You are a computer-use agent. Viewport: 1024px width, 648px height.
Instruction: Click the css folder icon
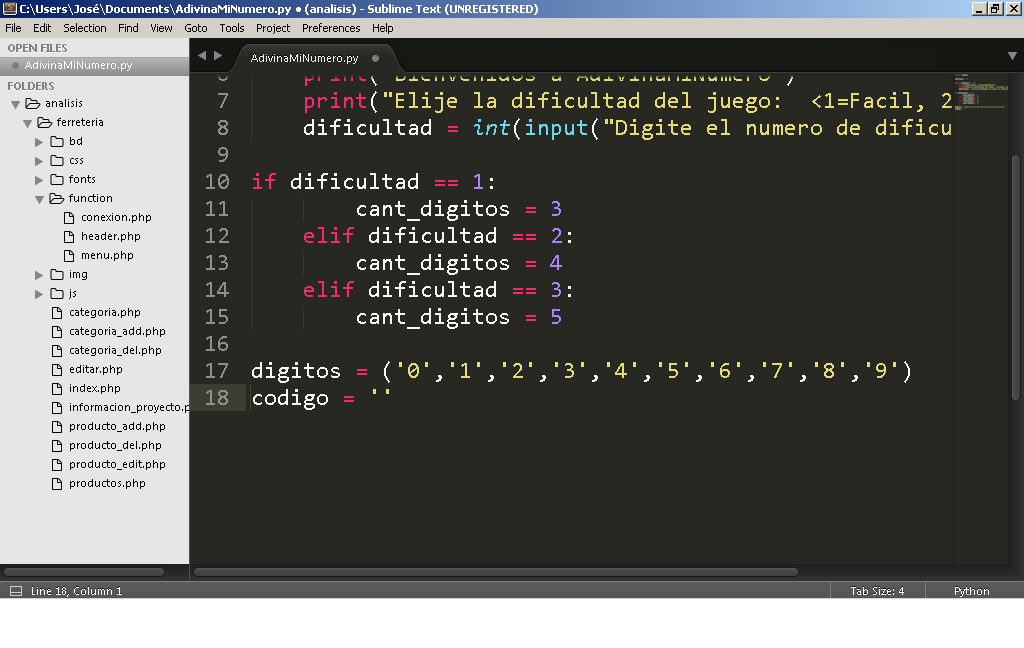tap(57, 160)
